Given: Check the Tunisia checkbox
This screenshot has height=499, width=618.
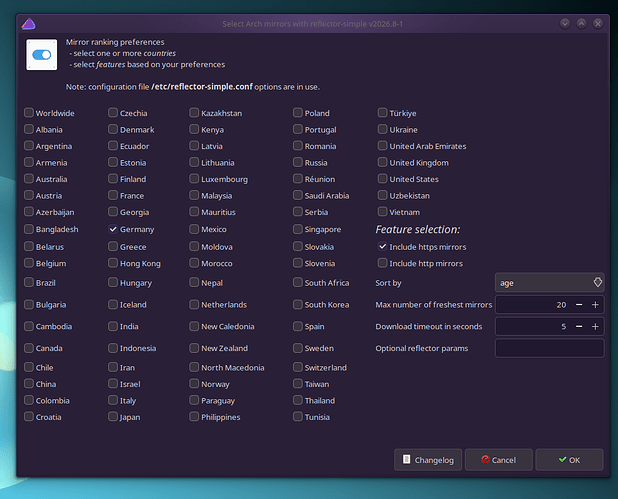Looking at the screenshot, I should [x=298, y=417].
